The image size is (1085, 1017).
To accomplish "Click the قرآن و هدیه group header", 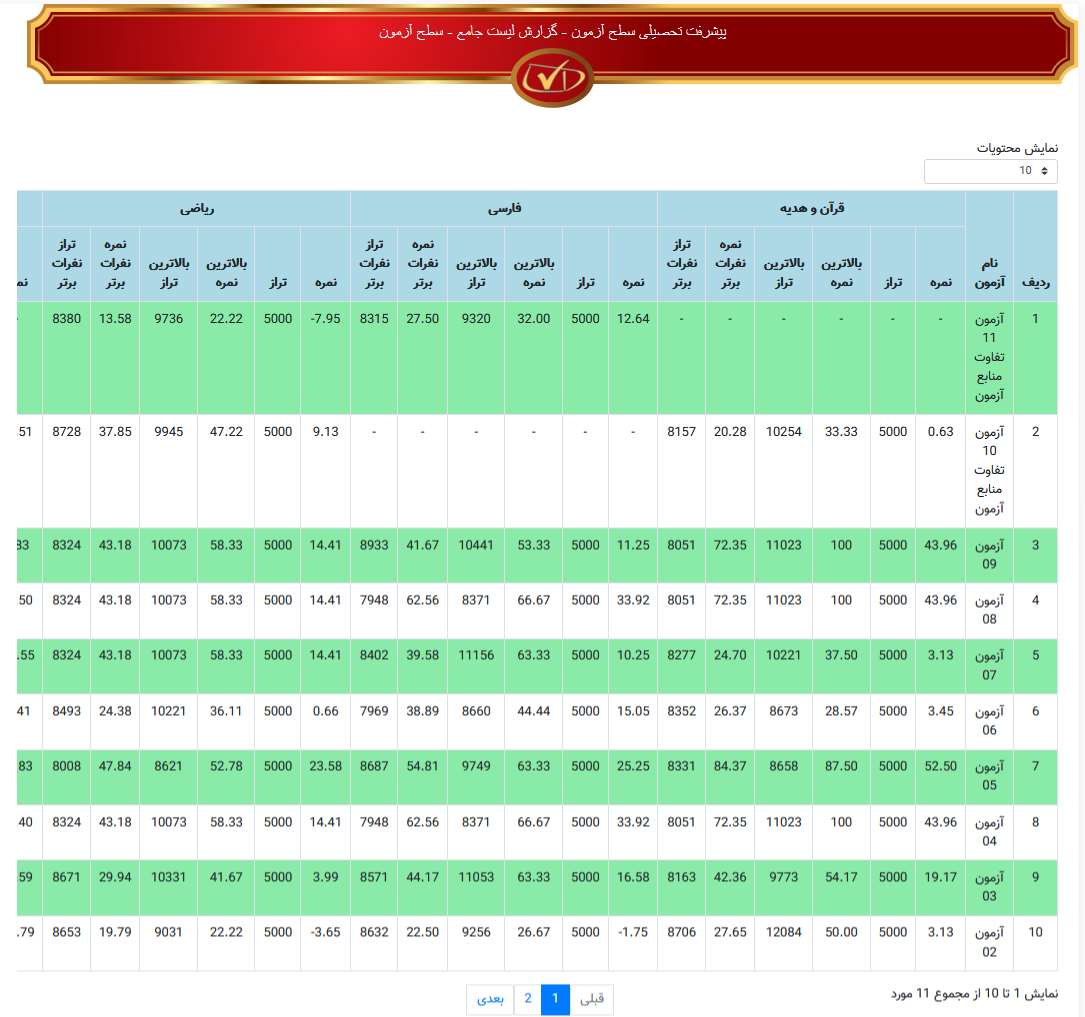I will pyautogui.click(x=812, y=208).
